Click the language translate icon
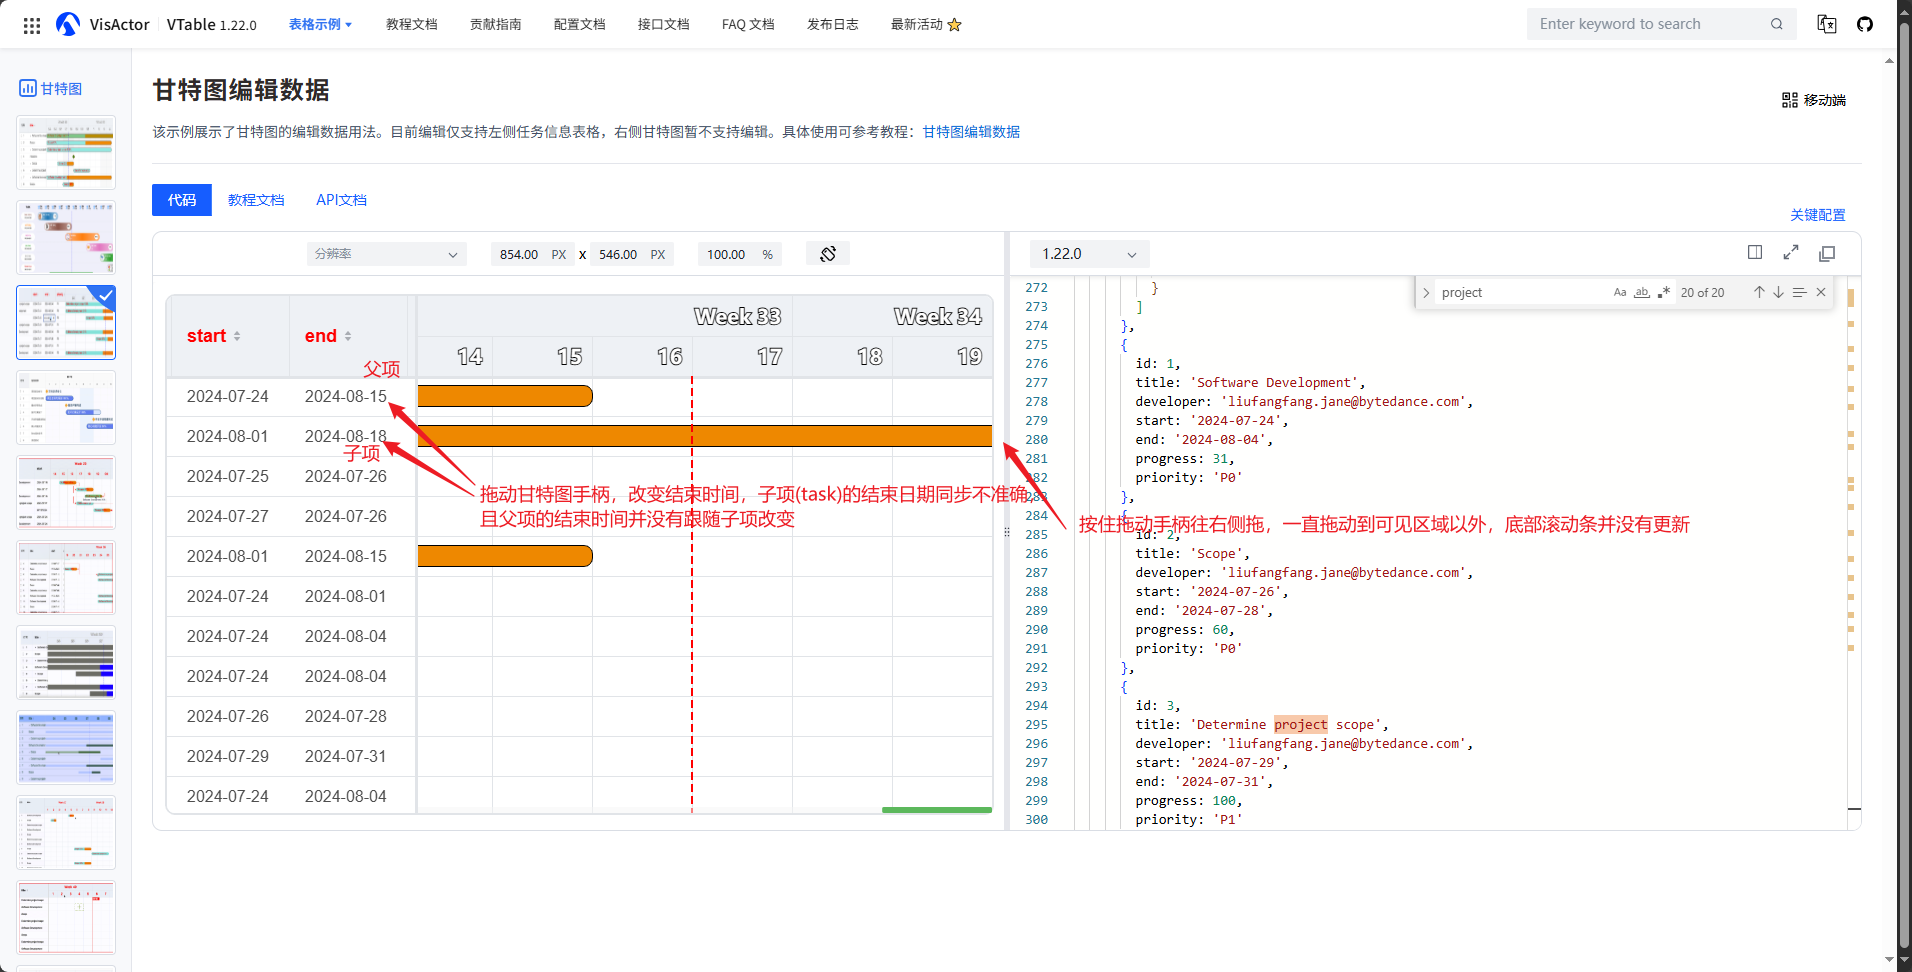Image resolution: width=1912 pixels, height=972 pixels. pos(1827,24)
